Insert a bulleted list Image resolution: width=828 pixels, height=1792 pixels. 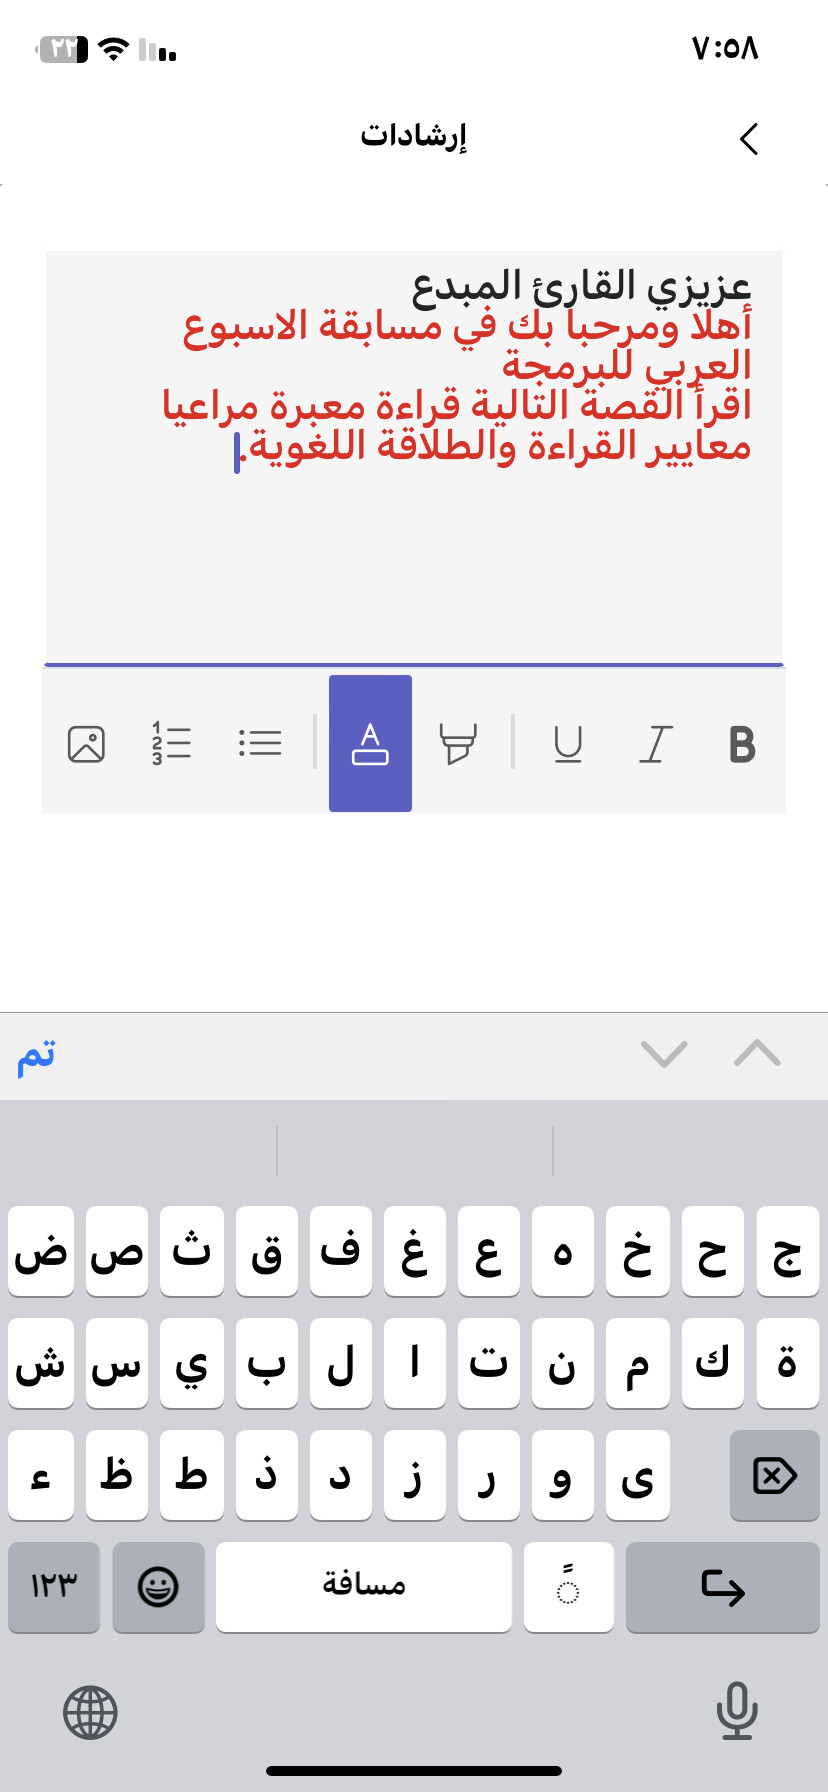tap(260, 743)
